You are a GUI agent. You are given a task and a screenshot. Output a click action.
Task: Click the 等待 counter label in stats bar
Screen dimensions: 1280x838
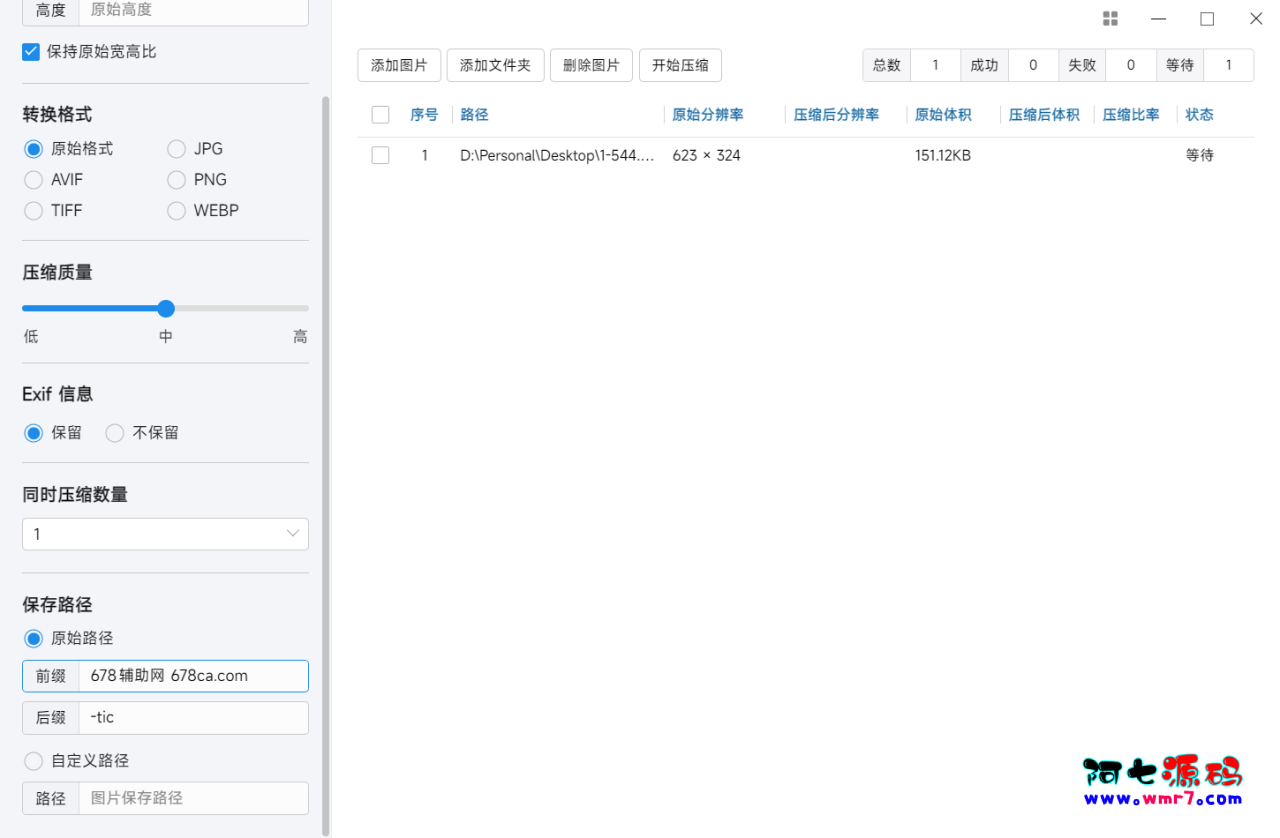(x=1180, y=65)
